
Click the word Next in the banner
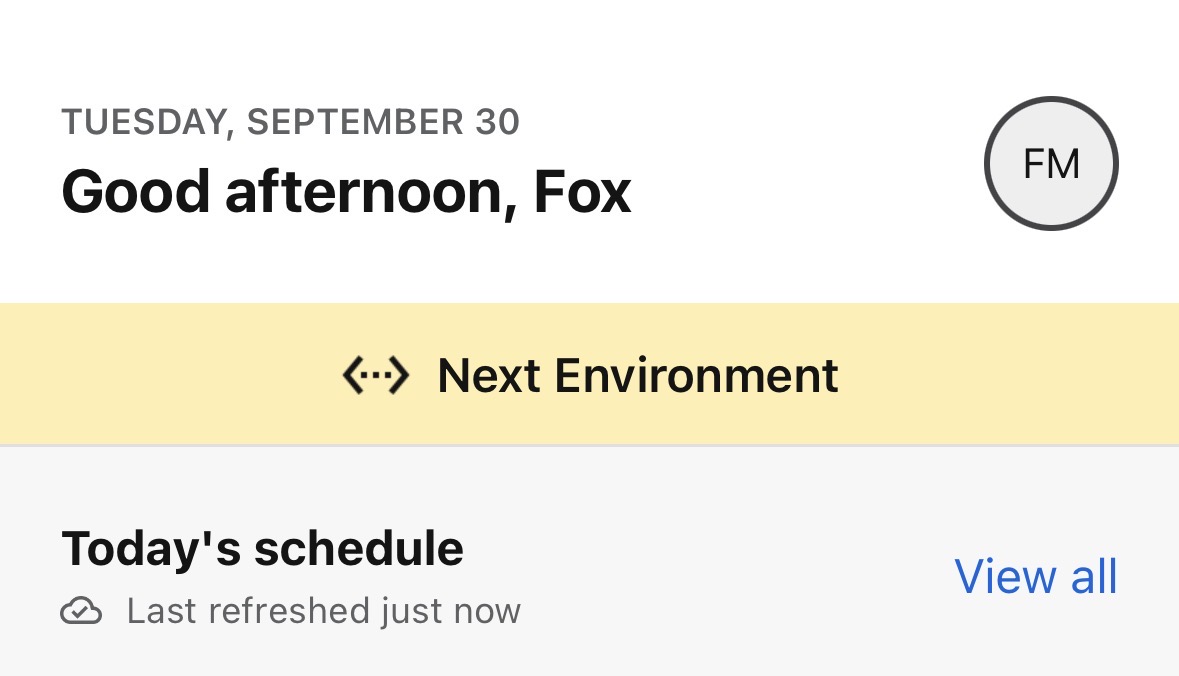coord(488,376)
